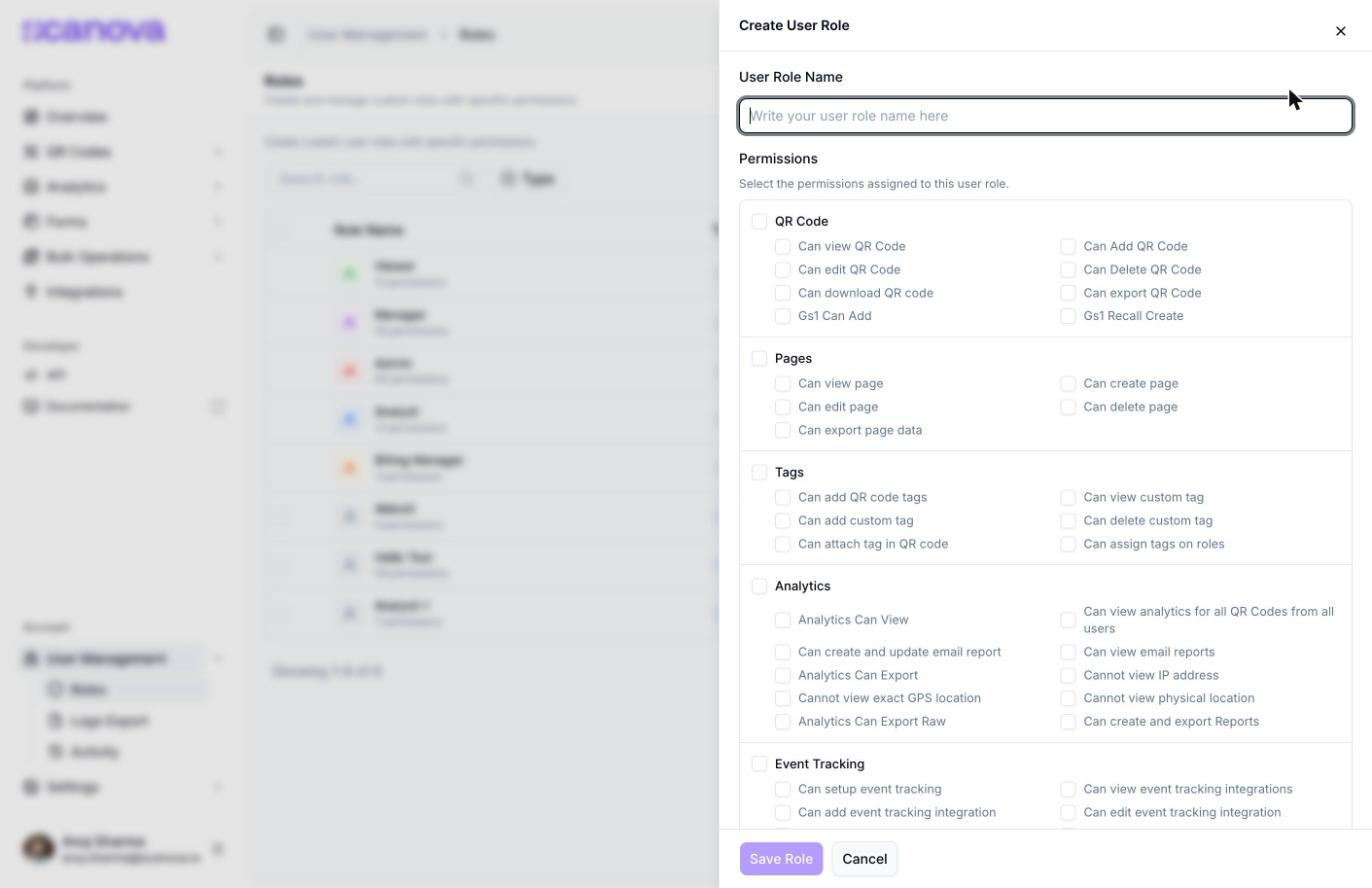Check Can export page data
1372x888 pixels.
[782, 430]
